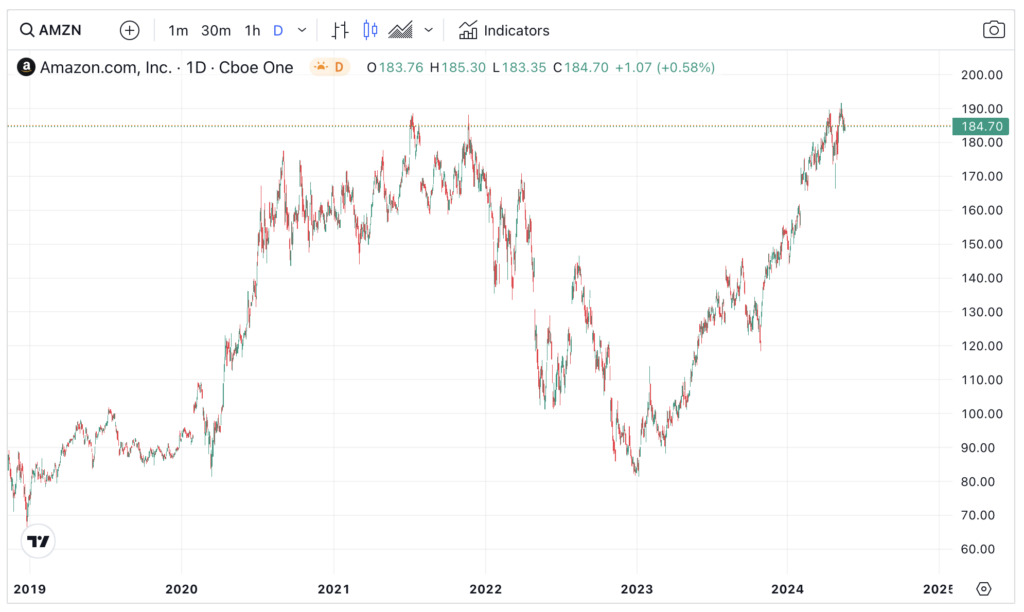Choose the Bars chart style icon
Image resolution: width=1024 pixels, height=612 pixels.
[x=340, y=30]
